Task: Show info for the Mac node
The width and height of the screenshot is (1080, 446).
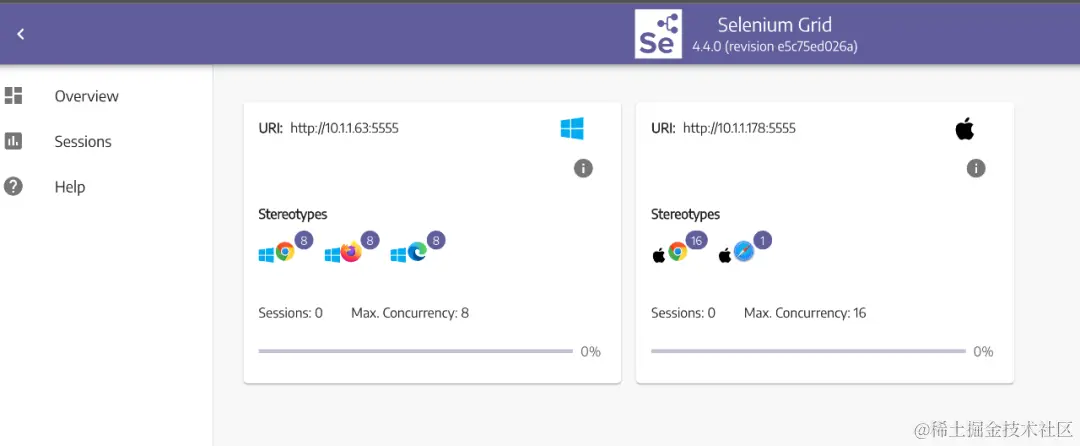Action: [x=976, y=168]
